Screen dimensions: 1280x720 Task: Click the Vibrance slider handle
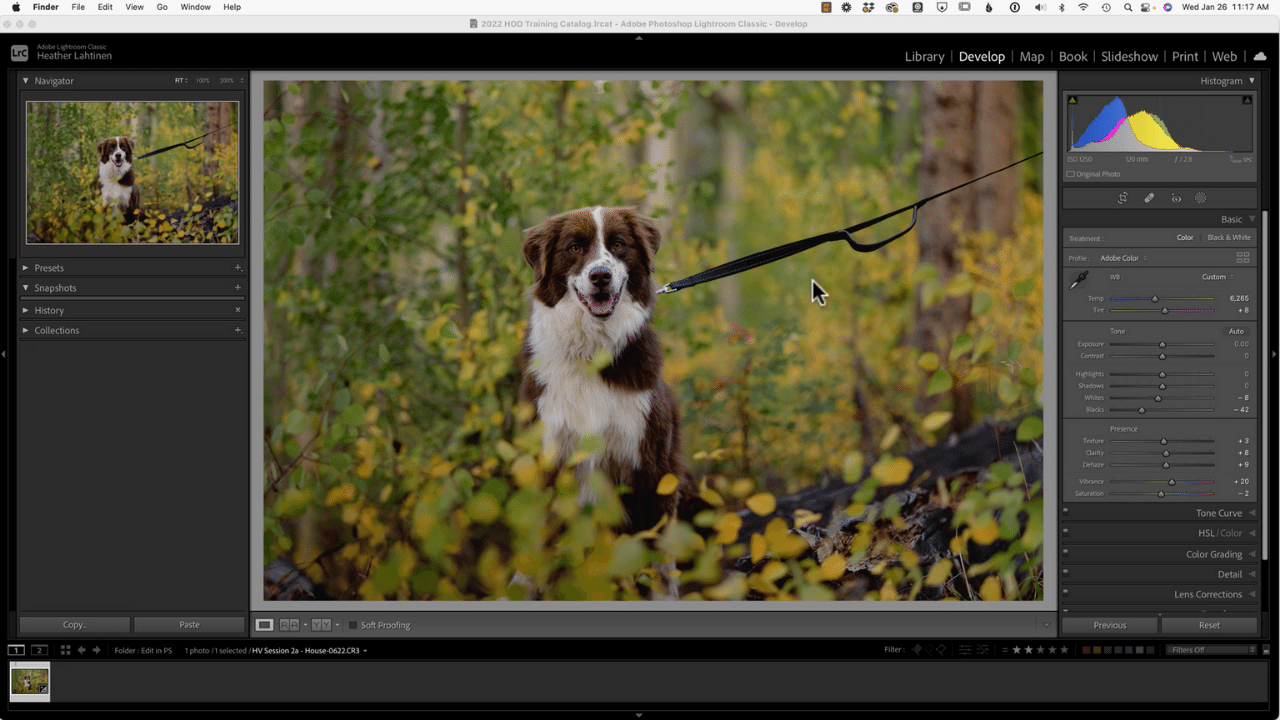tap(1172, 482)
